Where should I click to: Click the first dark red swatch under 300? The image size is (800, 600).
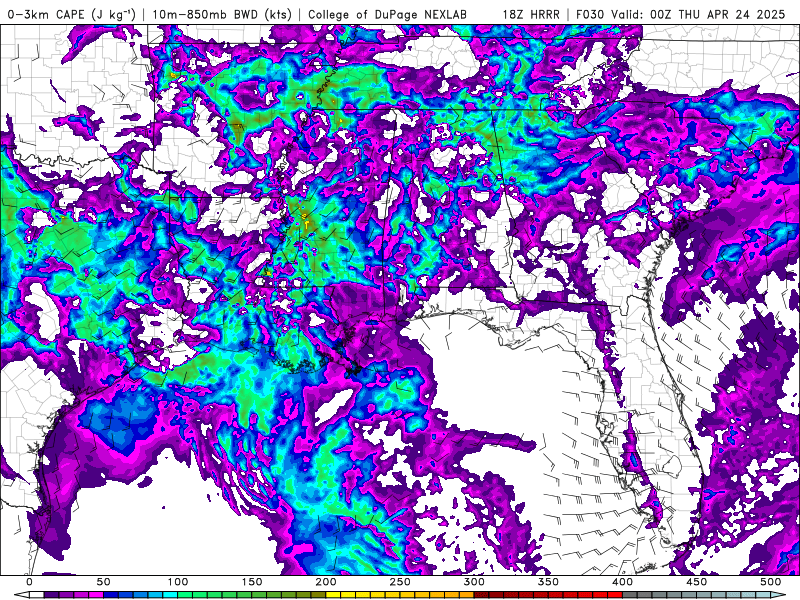pos(482,595)
